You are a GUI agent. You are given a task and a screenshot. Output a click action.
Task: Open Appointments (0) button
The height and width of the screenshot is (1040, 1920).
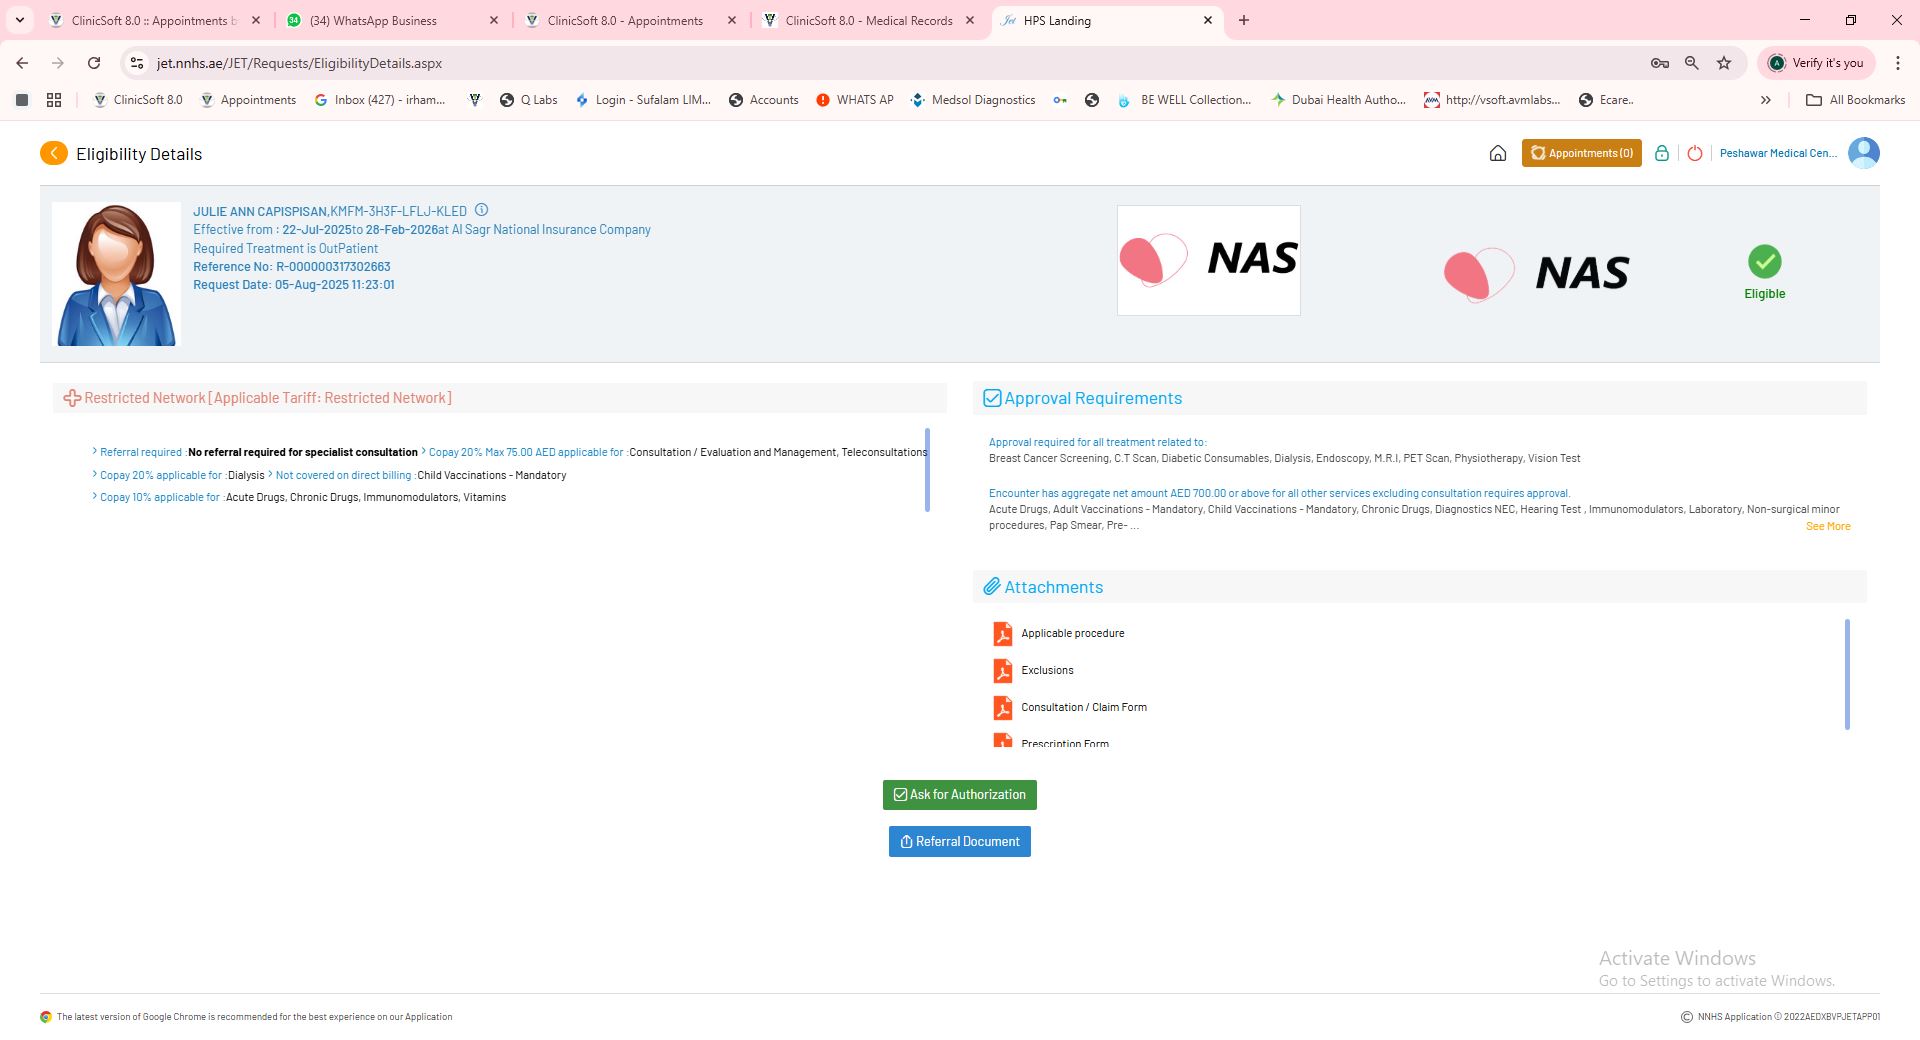[x=1582, y=153]
